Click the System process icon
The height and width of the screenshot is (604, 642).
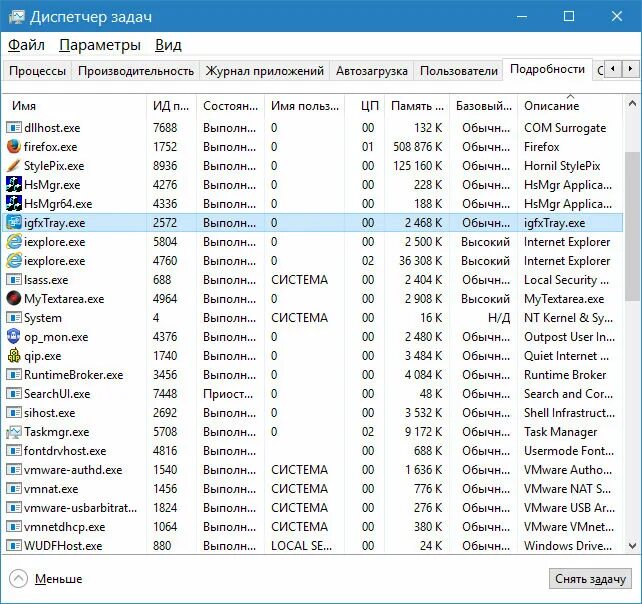point(14,318)
